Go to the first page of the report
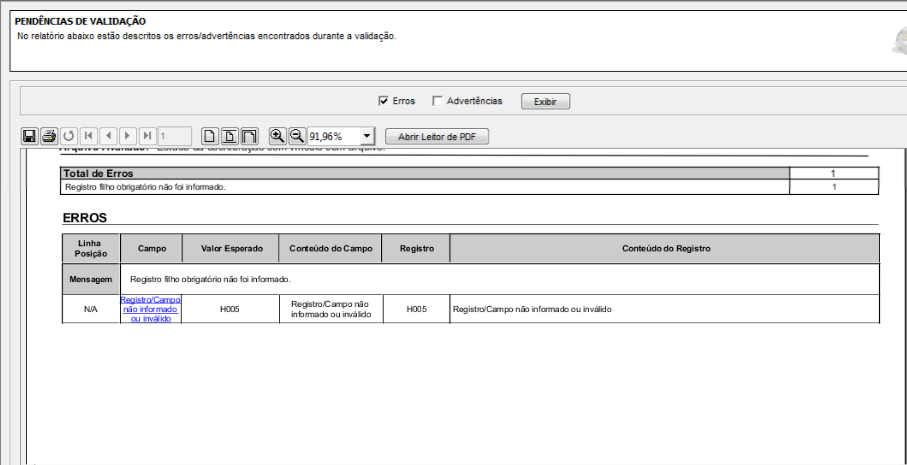907x465 pixels. 89,136
